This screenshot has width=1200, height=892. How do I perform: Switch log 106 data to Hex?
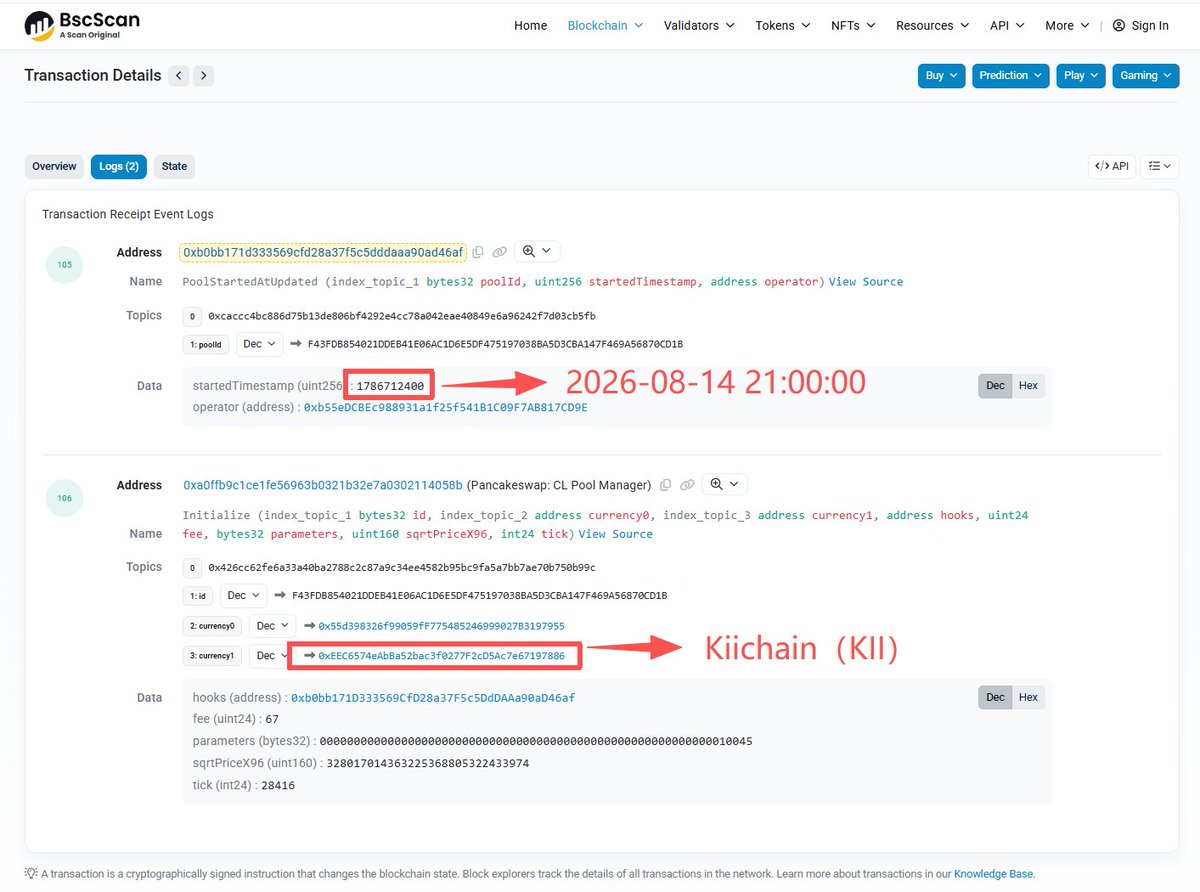pos(1028,697)
